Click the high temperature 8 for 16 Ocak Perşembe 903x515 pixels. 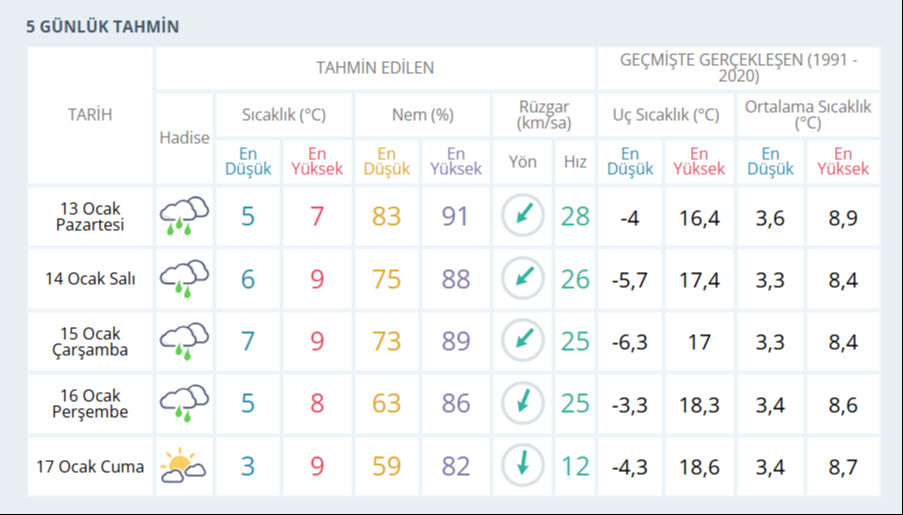317,403
